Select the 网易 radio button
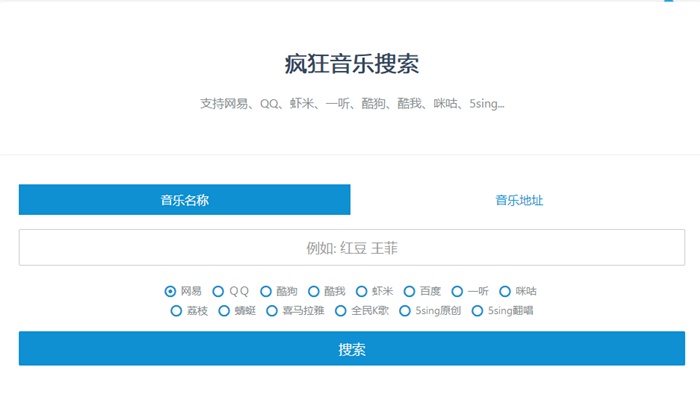Screen dimensions: 700x398 170,291
